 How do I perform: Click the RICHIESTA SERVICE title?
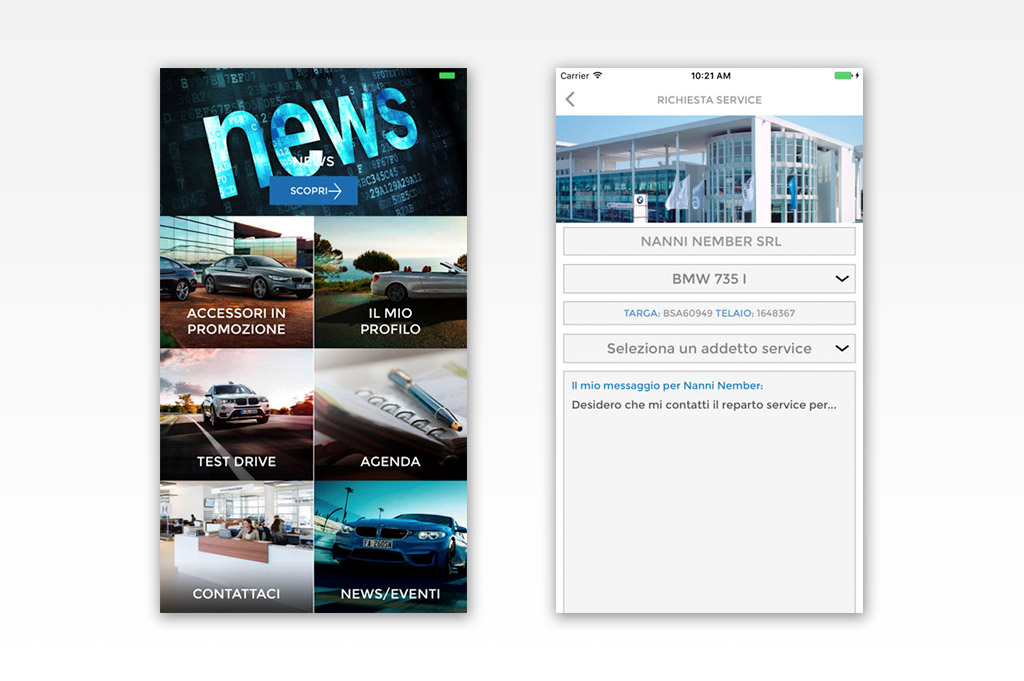coord(709,100)
